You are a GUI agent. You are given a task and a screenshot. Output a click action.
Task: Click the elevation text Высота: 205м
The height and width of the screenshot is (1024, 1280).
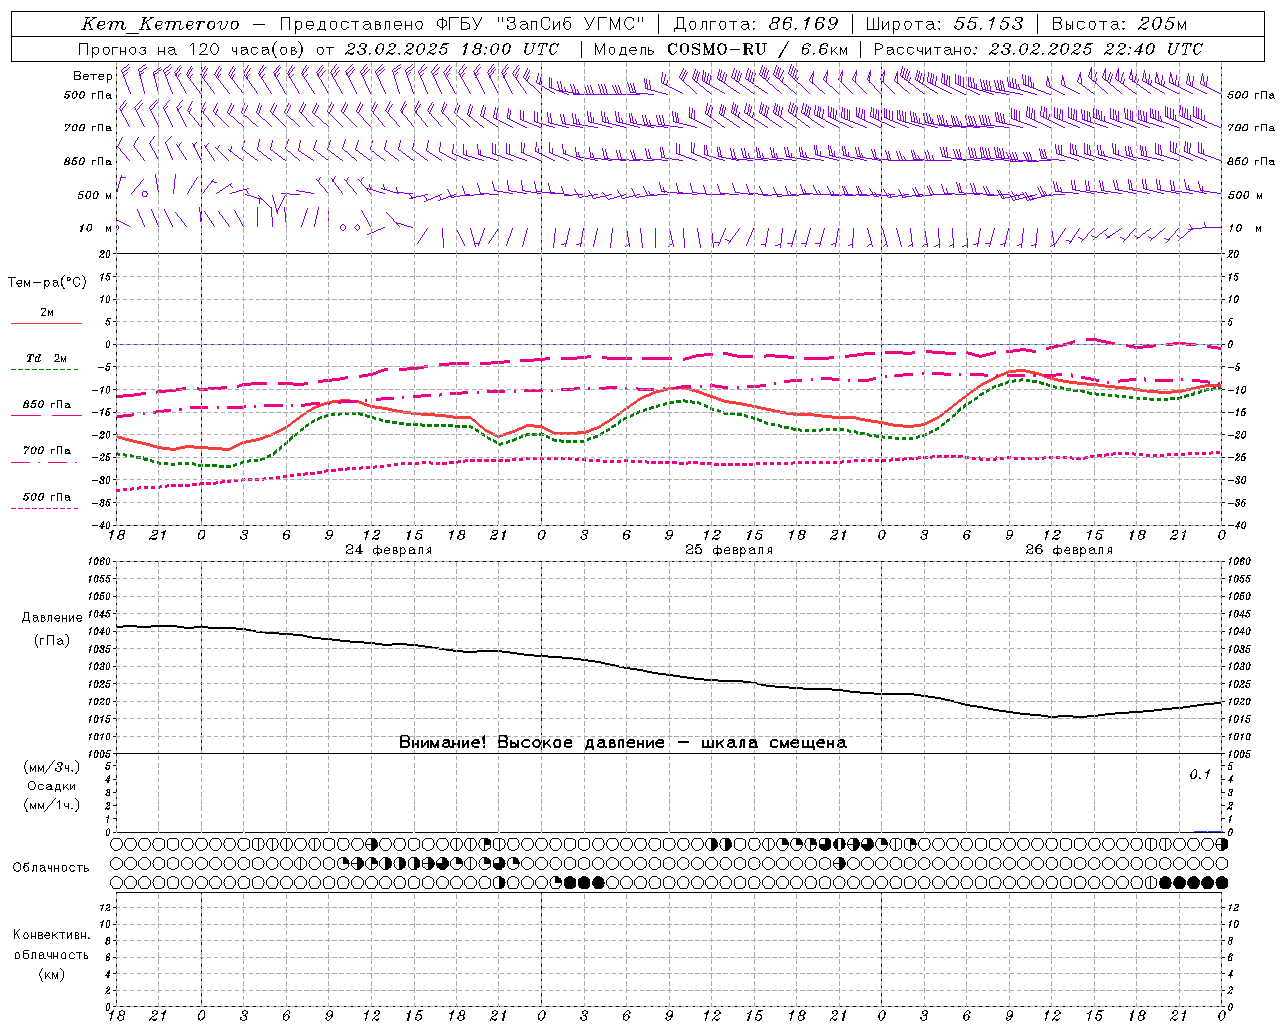pyautogui.click(x=1119, y=24)
